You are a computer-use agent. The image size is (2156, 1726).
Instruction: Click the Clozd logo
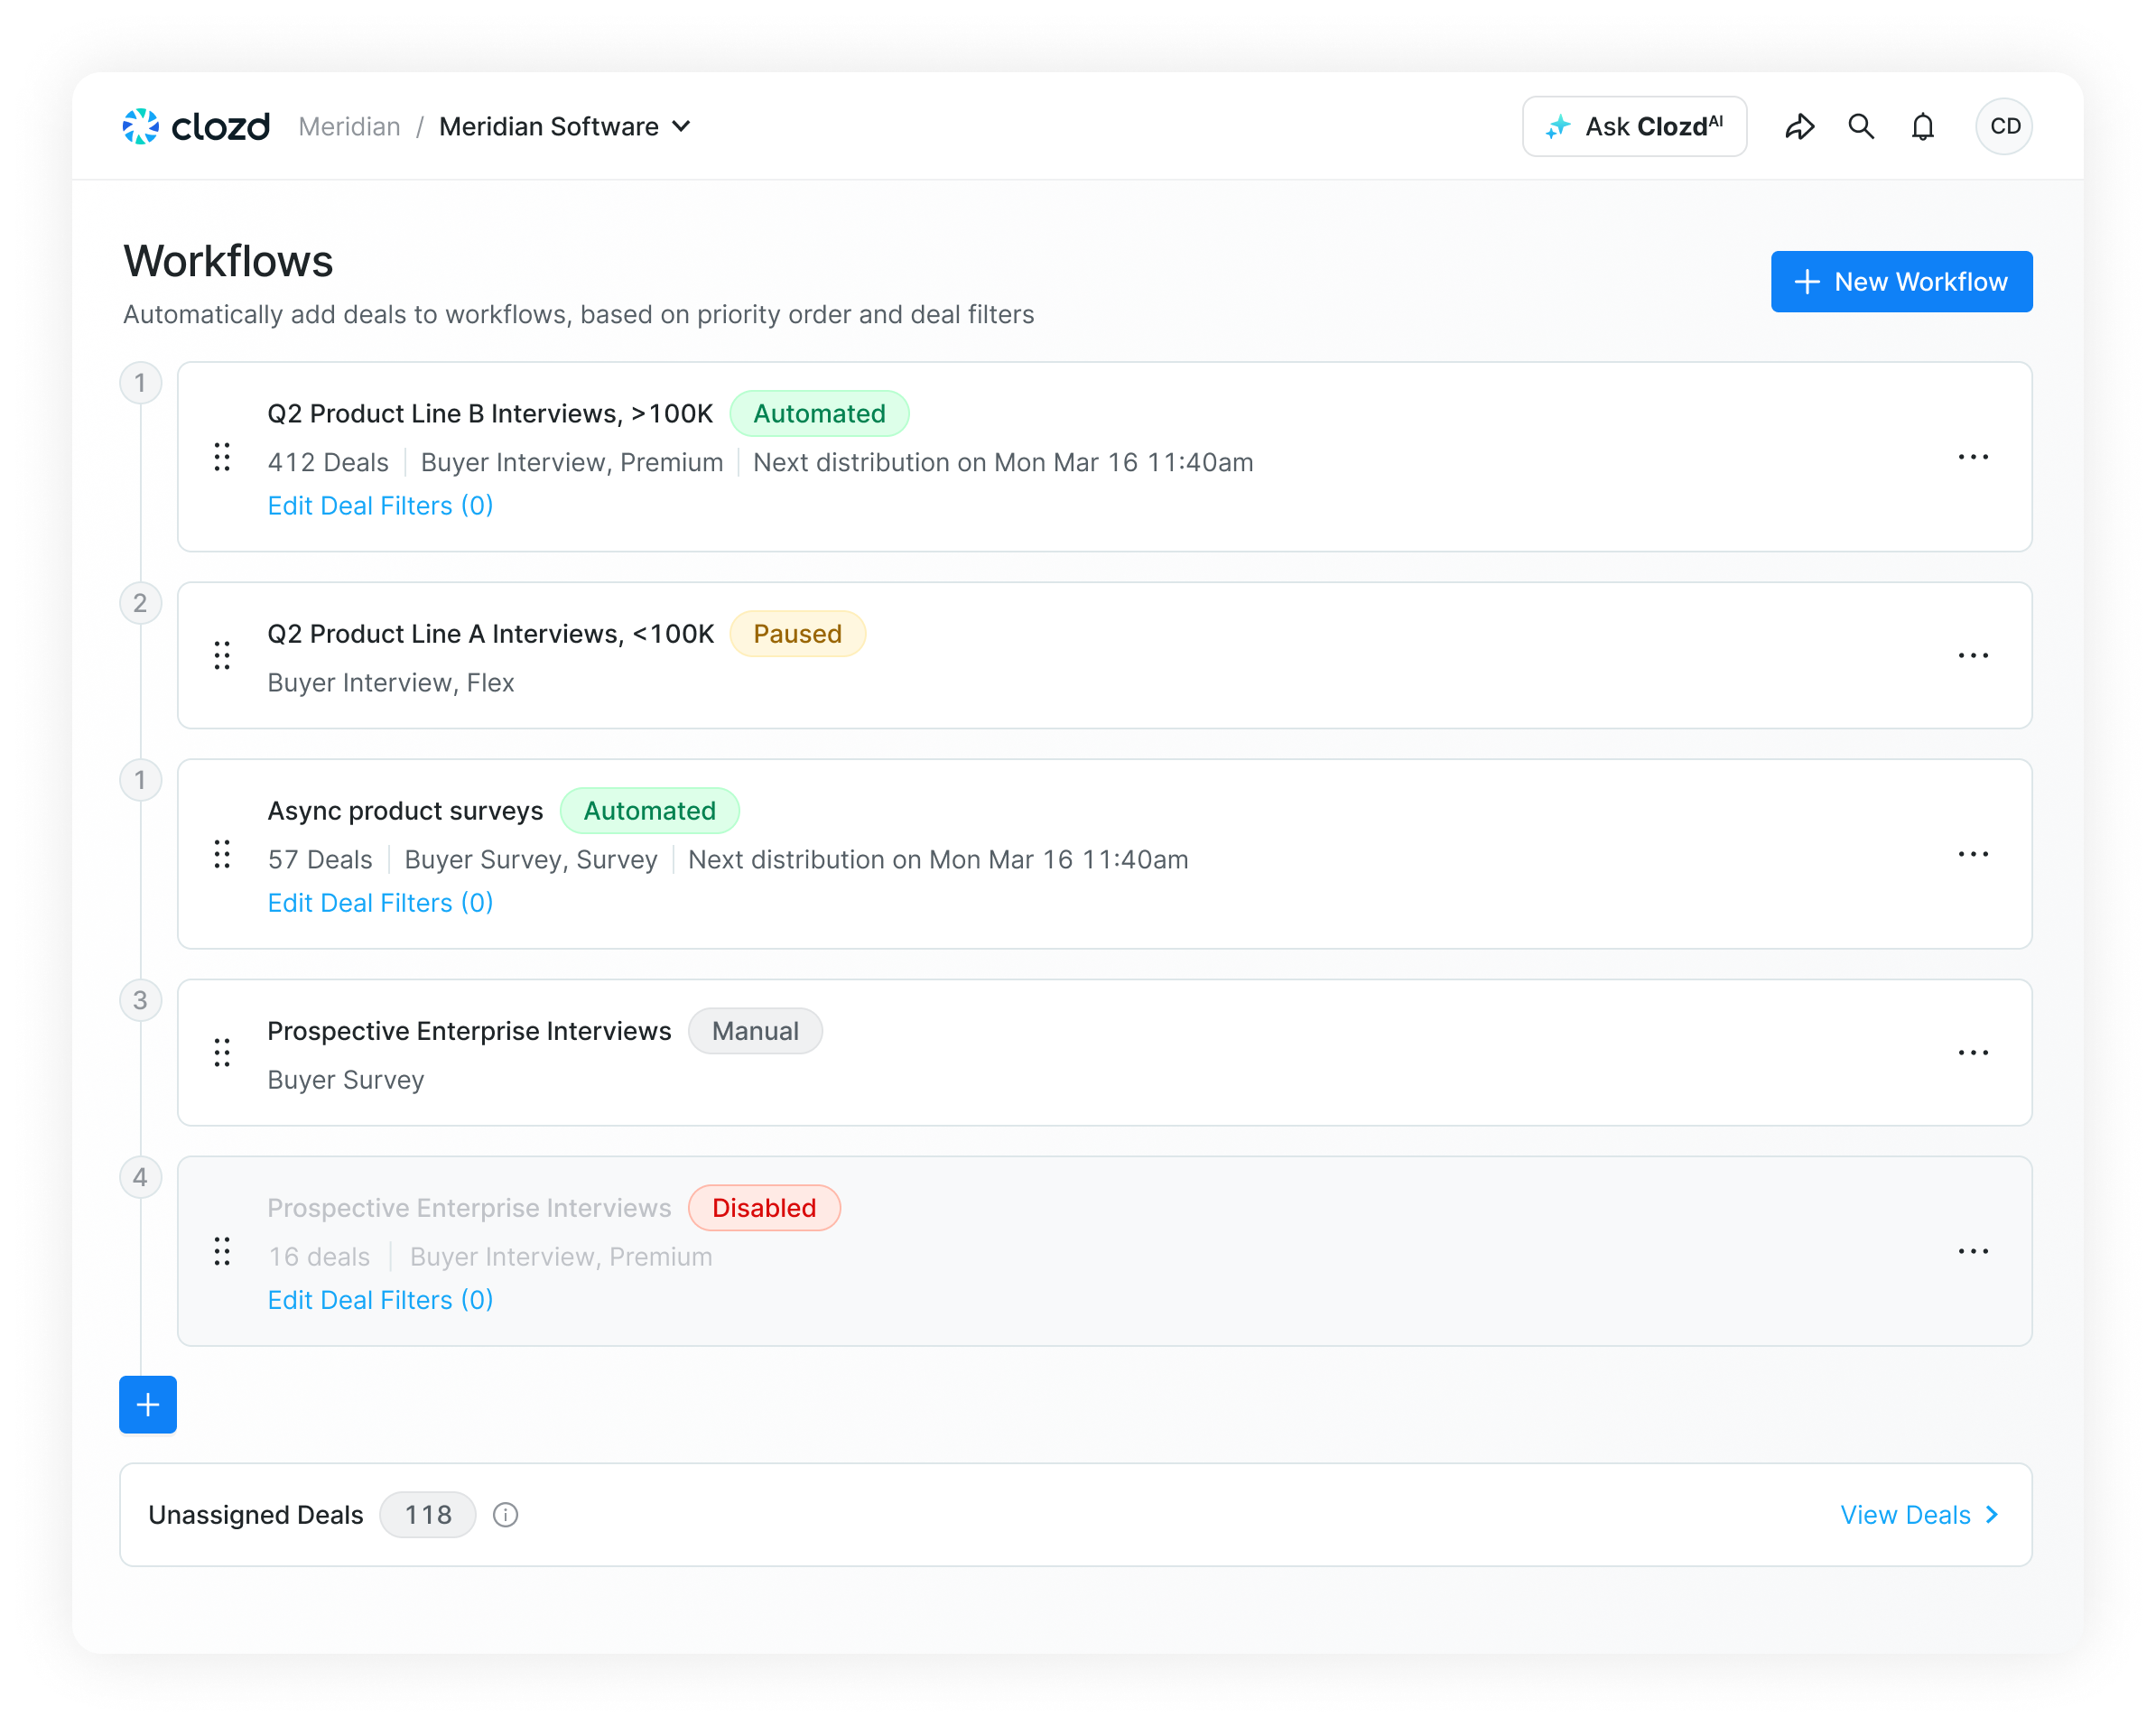coord(196,127)
